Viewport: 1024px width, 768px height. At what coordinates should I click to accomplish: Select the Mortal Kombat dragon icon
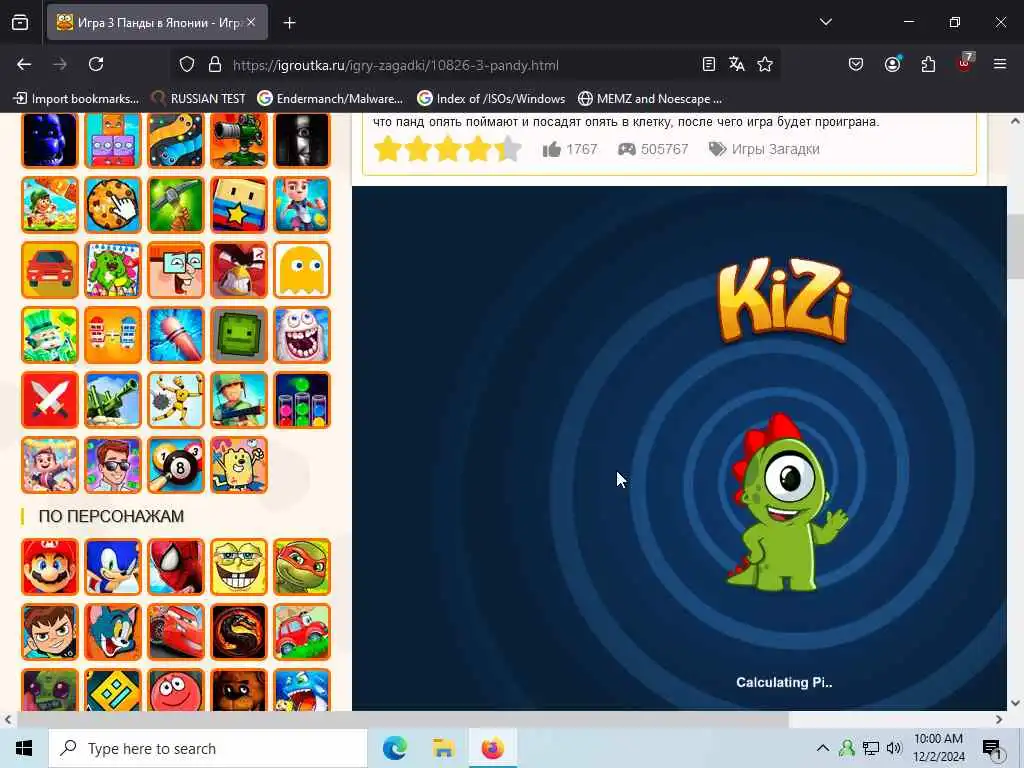coord(239,632)
